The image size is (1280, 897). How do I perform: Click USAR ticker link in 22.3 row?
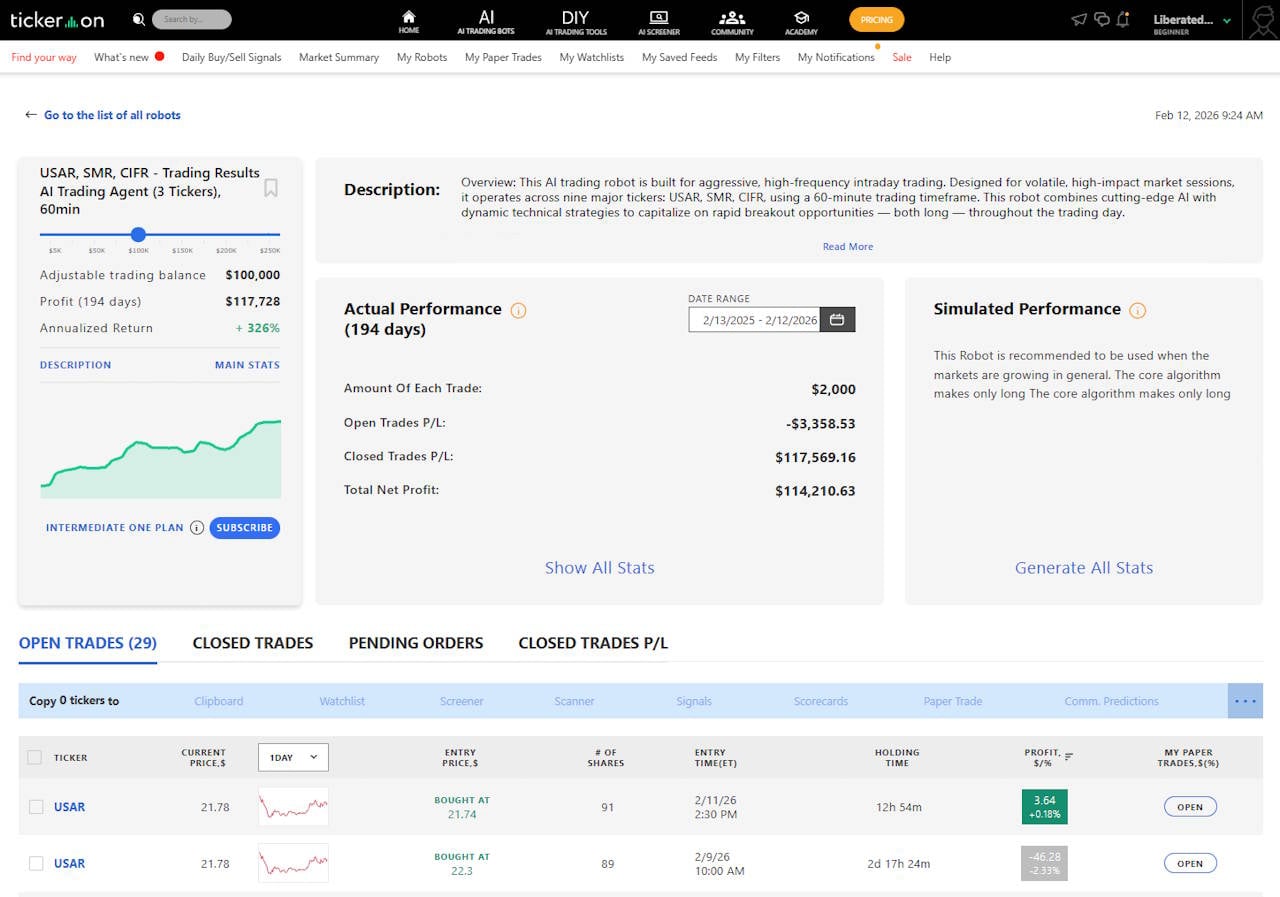click(x=70, y=863)
